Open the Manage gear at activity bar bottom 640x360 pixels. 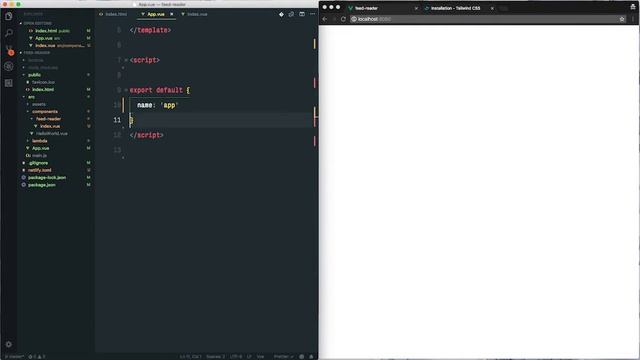[9, 344]
